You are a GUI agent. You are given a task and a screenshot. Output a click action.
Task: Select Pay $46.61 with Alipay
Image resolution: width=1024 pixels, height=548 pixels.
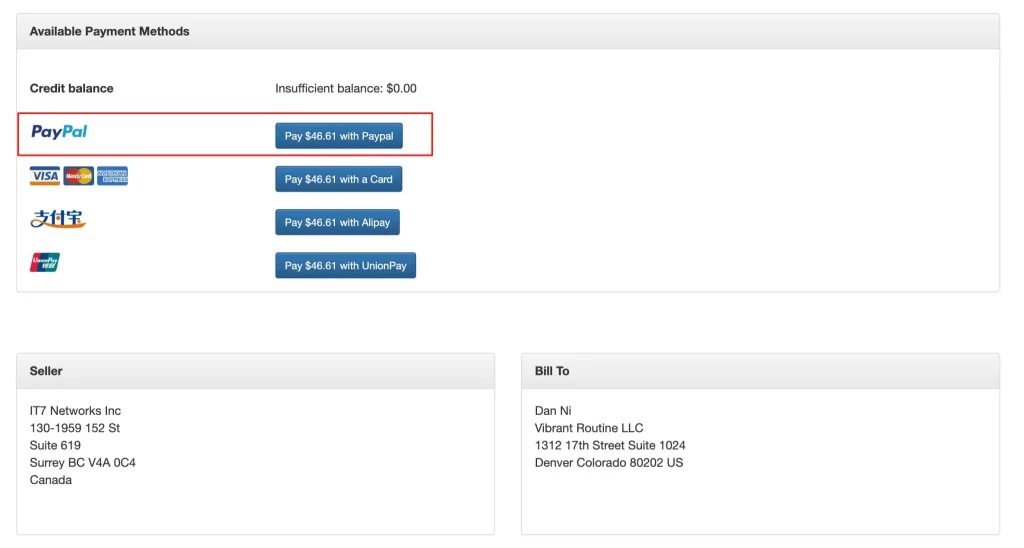(x=337, y=222)
